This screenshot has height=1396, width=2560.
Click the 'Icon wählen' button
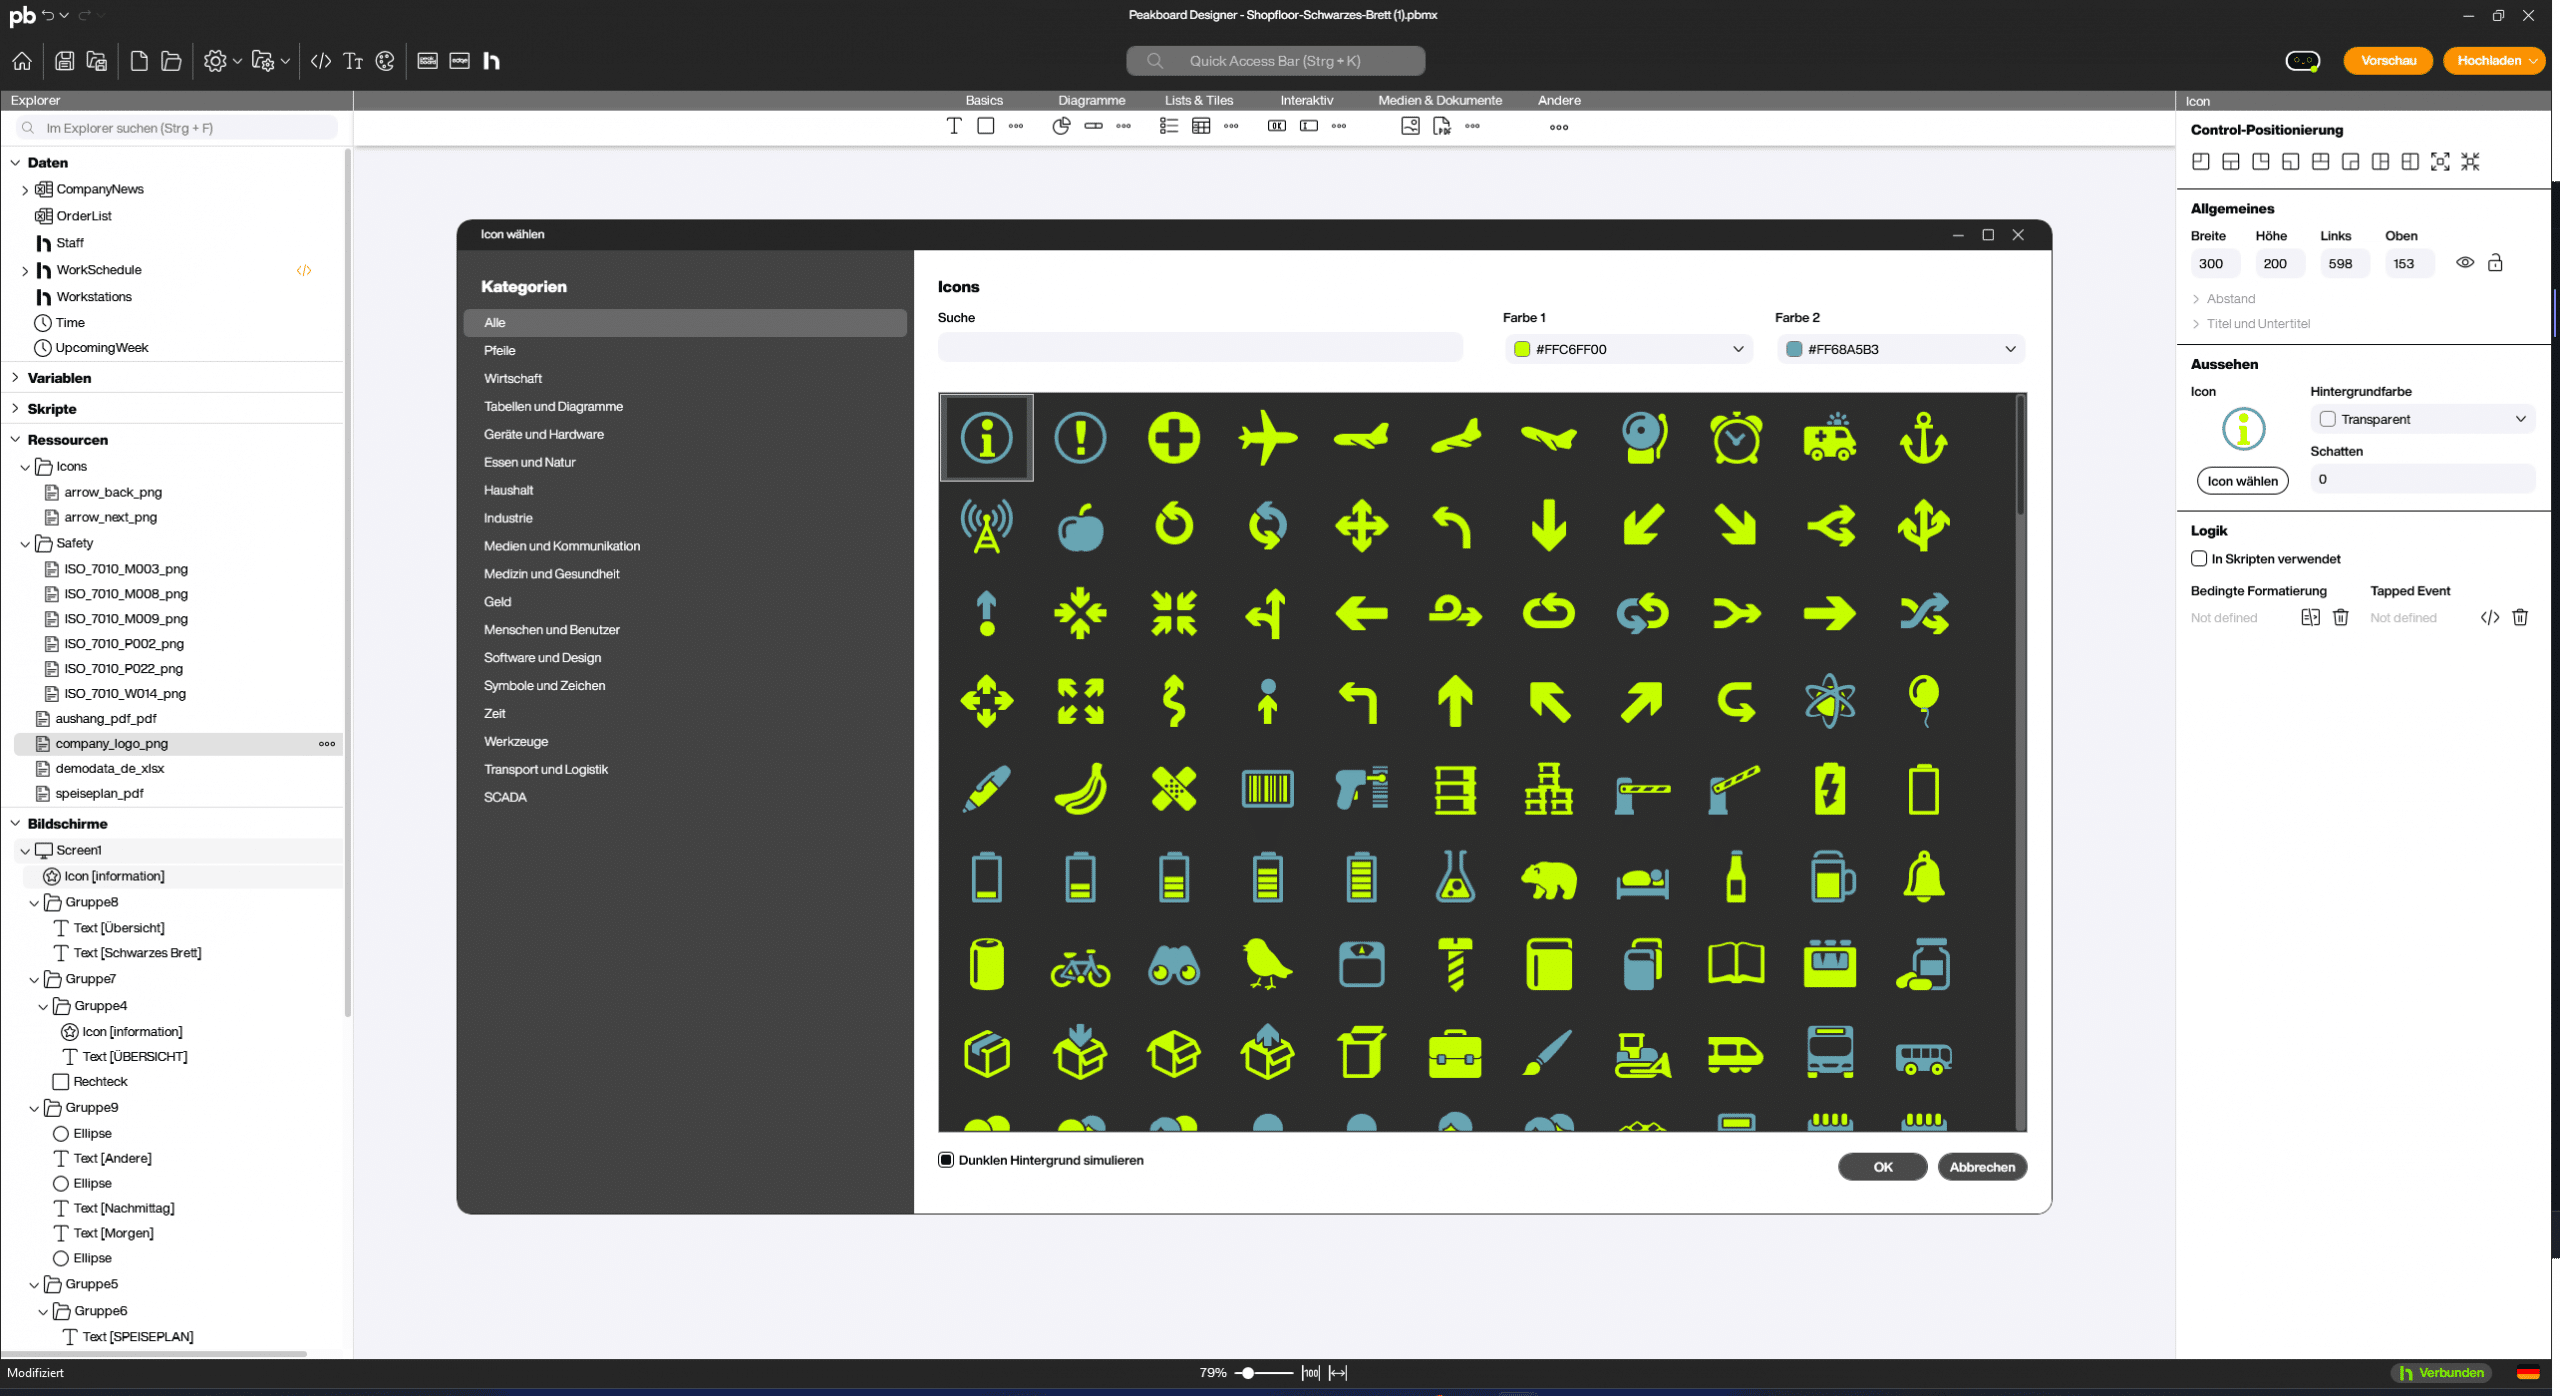click(x=2242, y=481)
